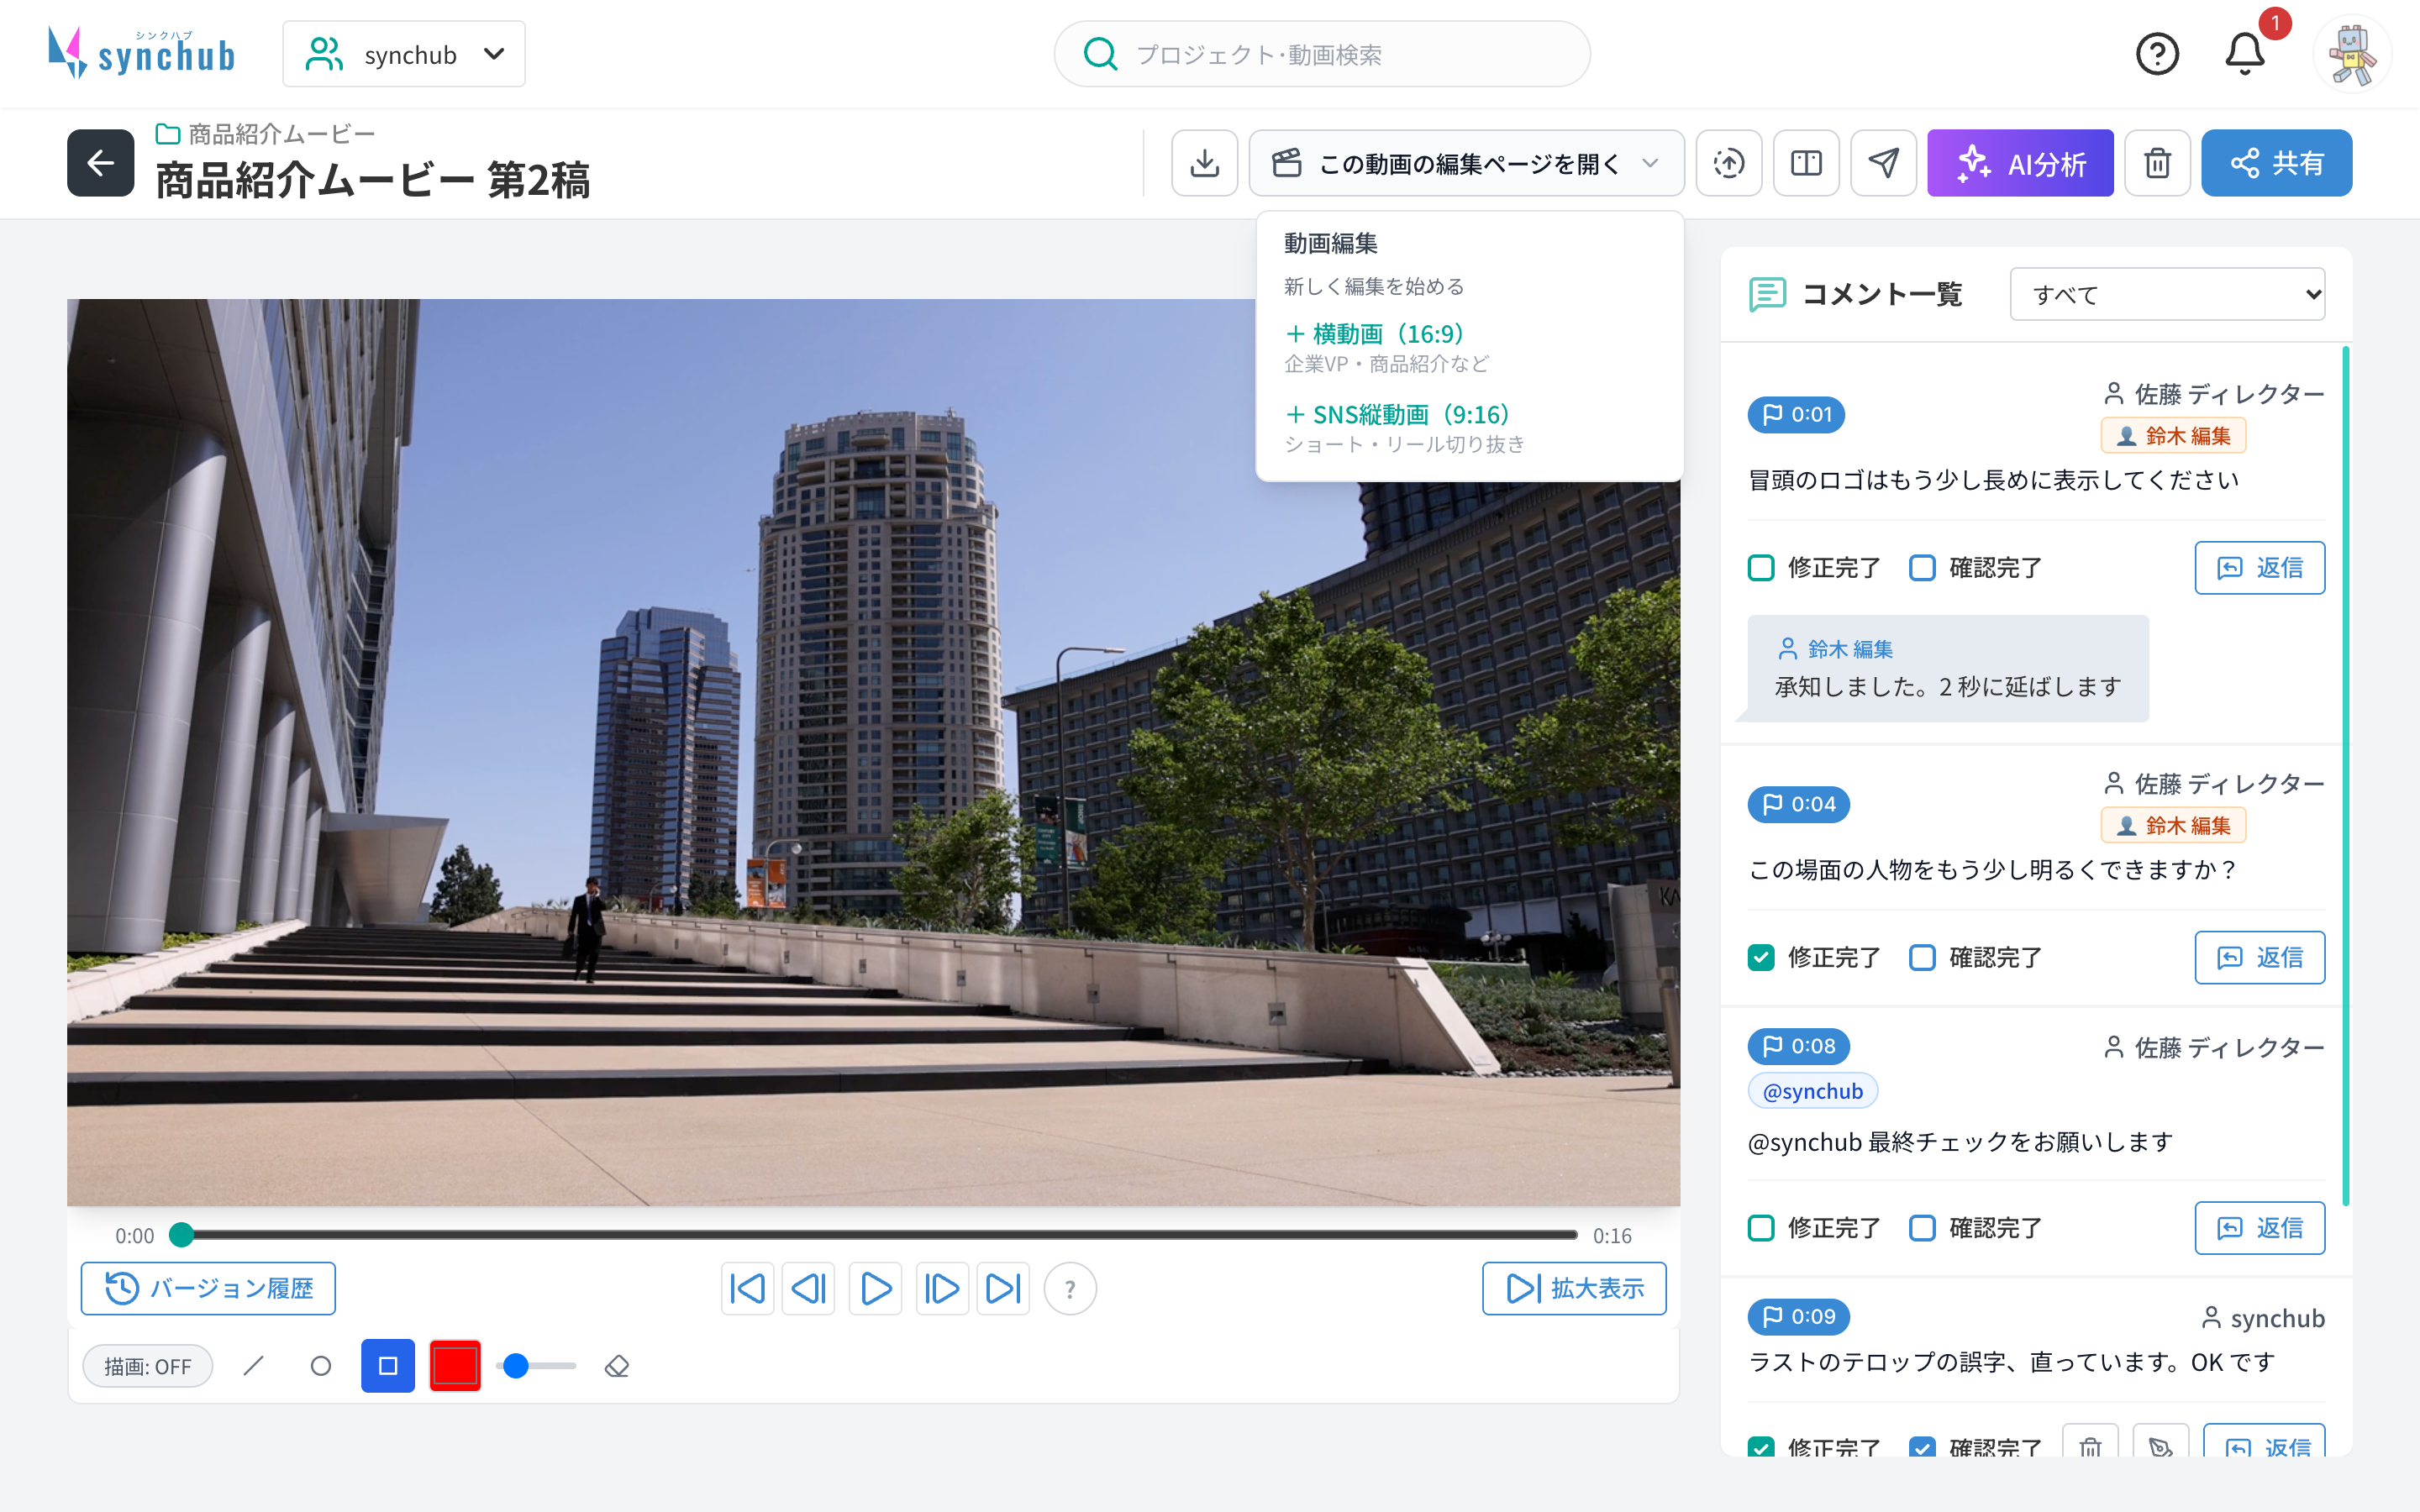This screenshot has height=1512, width=2420.
Task: Check 確認完了 on the 0:04 comment
Action: pyautogui.click(x=1922, y=957)
